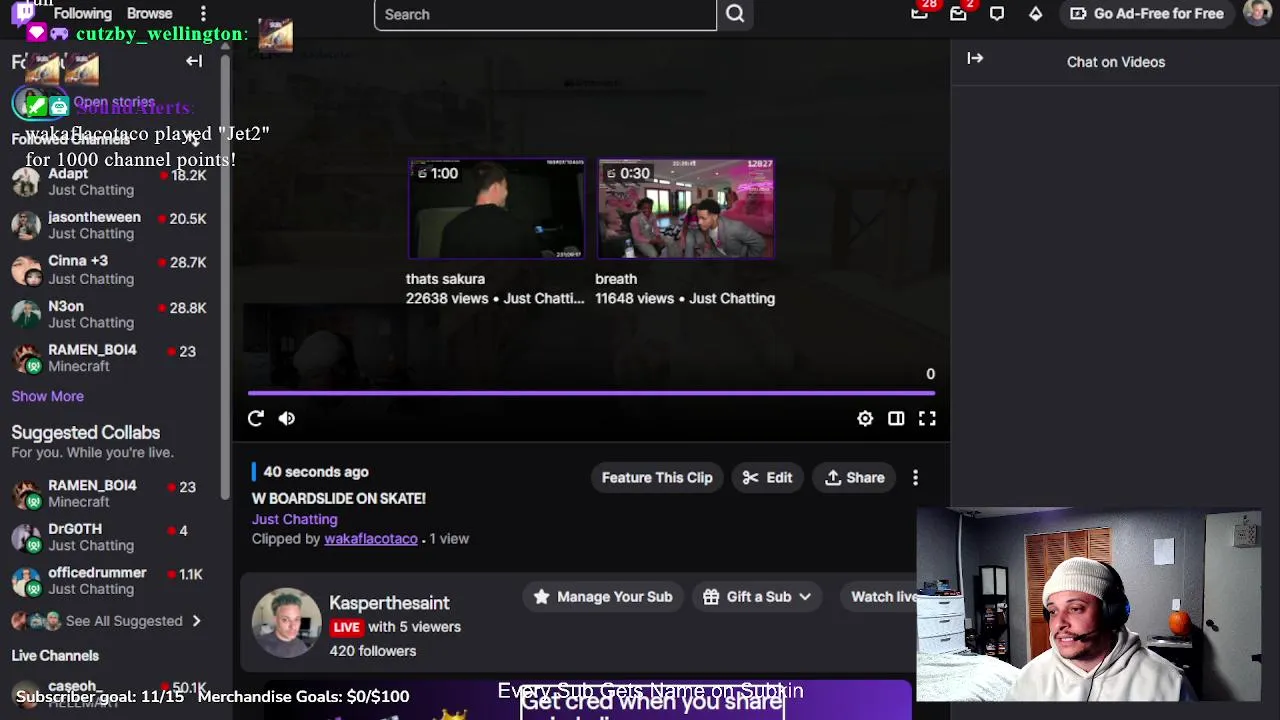
Task: Focus the Search input field
Action: tap(545, 14)
